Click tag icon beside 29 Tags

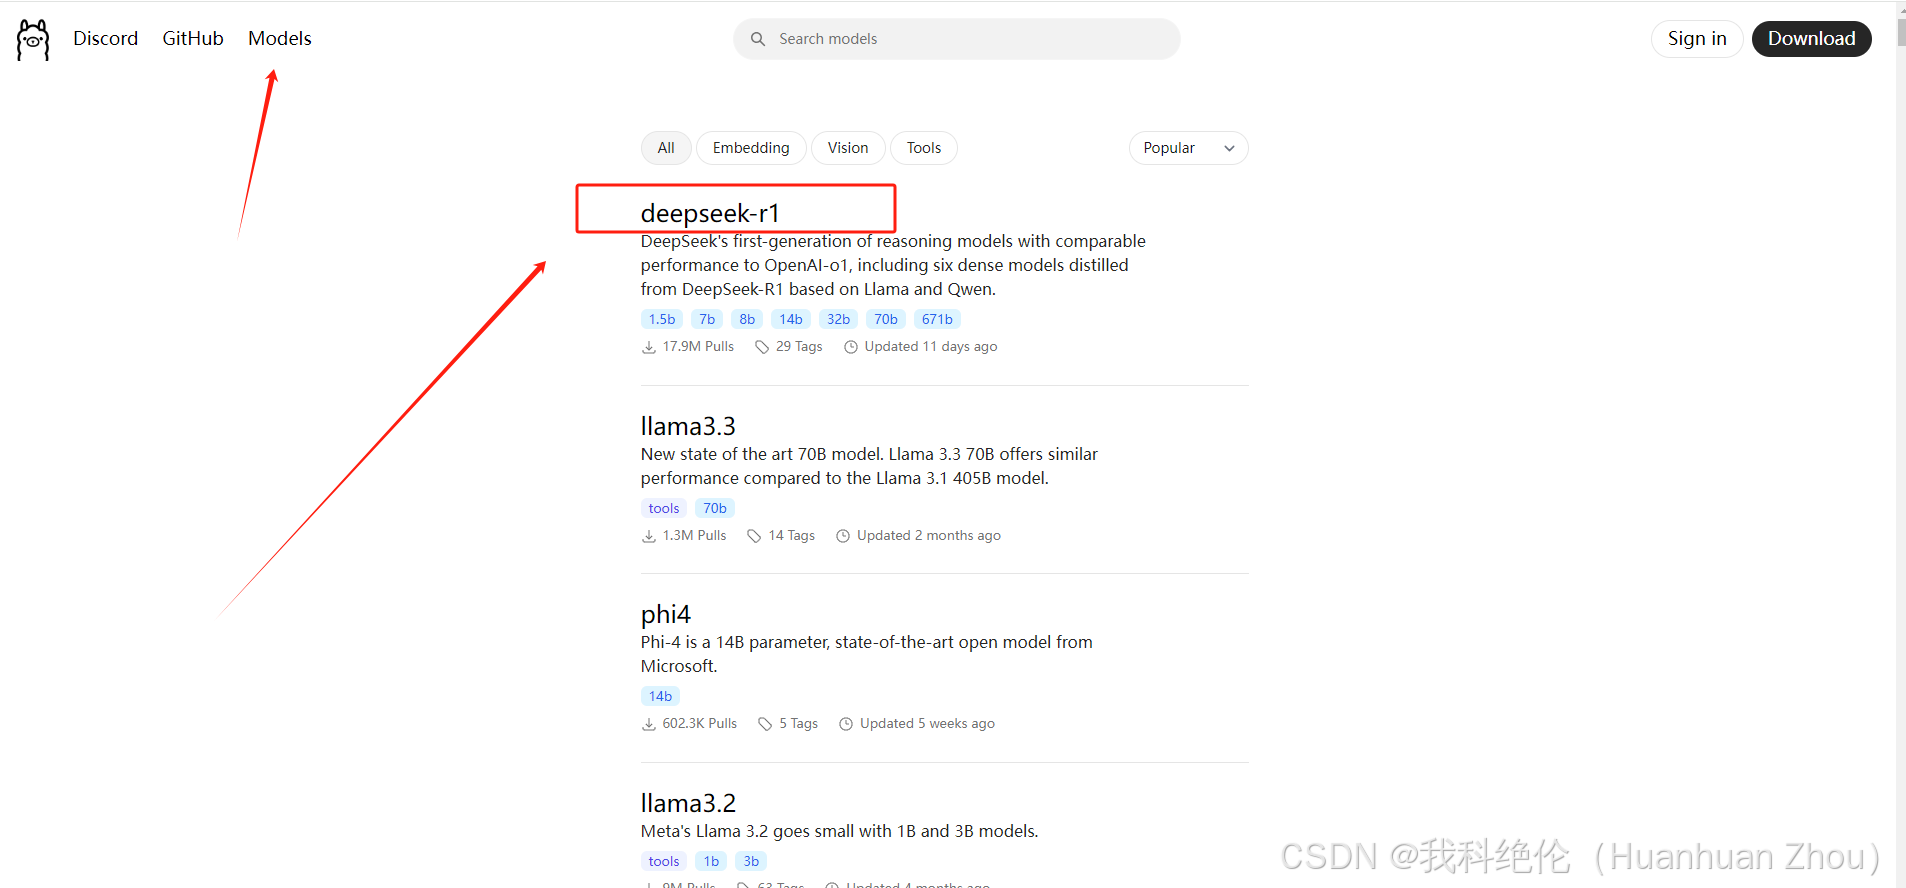pyautogui.click(x=762, y=347)
